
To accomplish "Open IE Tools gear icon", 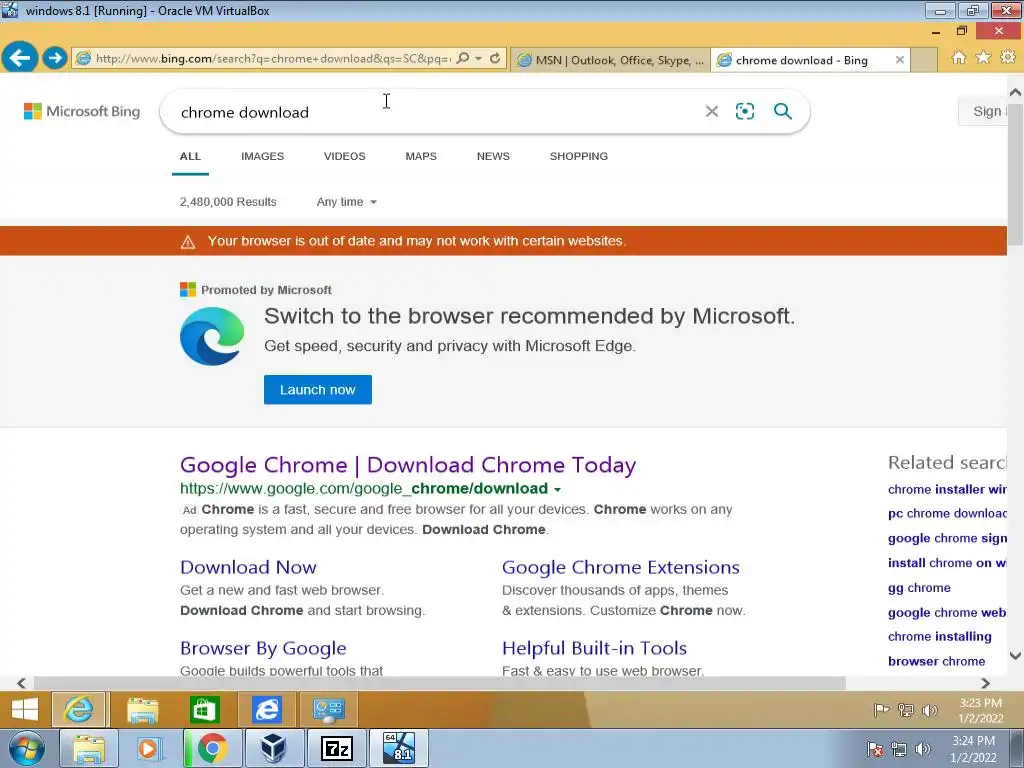I will click(1008, 57).
